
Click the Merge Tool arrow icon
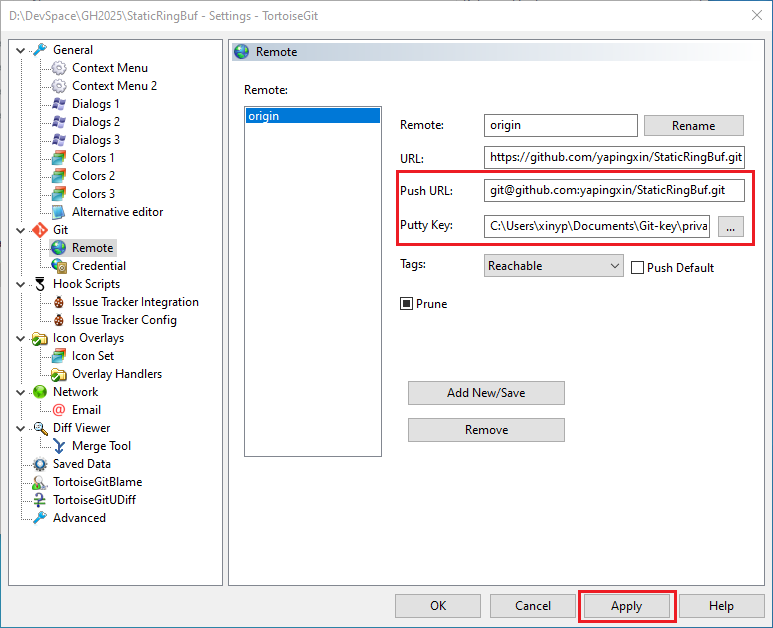coord(59,446)
